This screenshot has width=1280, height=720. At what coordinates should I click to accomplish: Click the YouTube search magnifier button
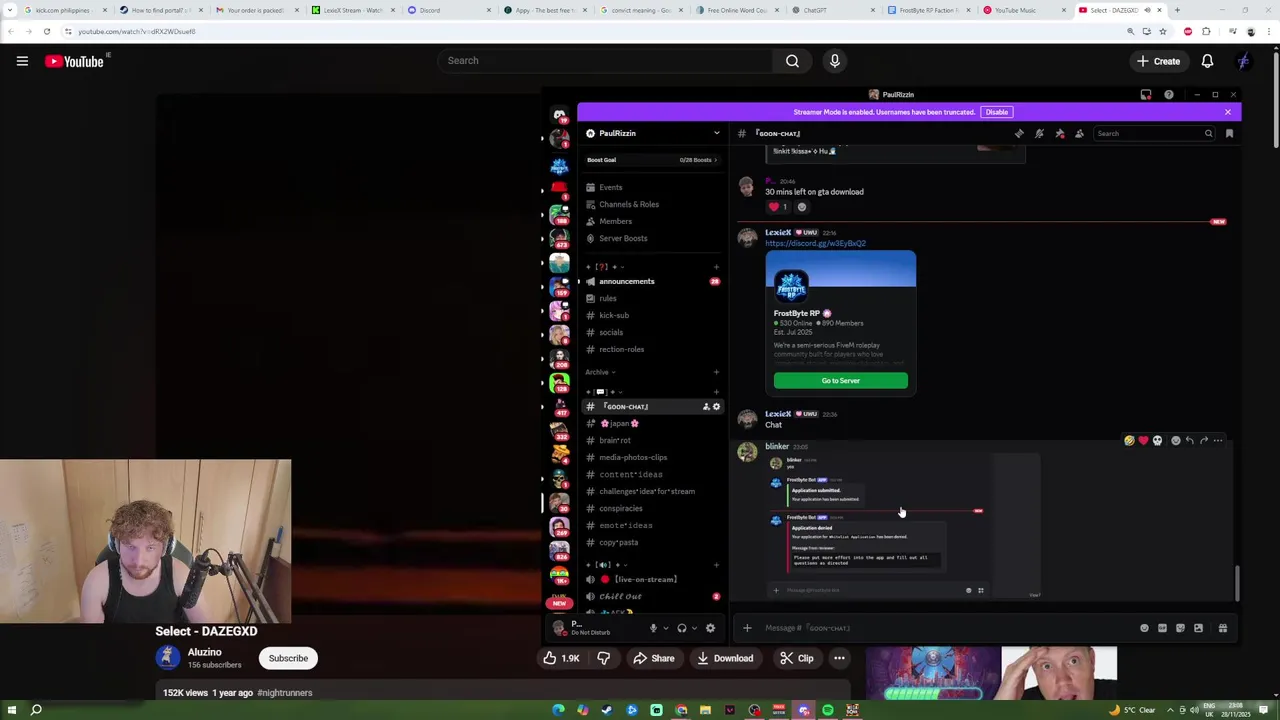[792, 61]
